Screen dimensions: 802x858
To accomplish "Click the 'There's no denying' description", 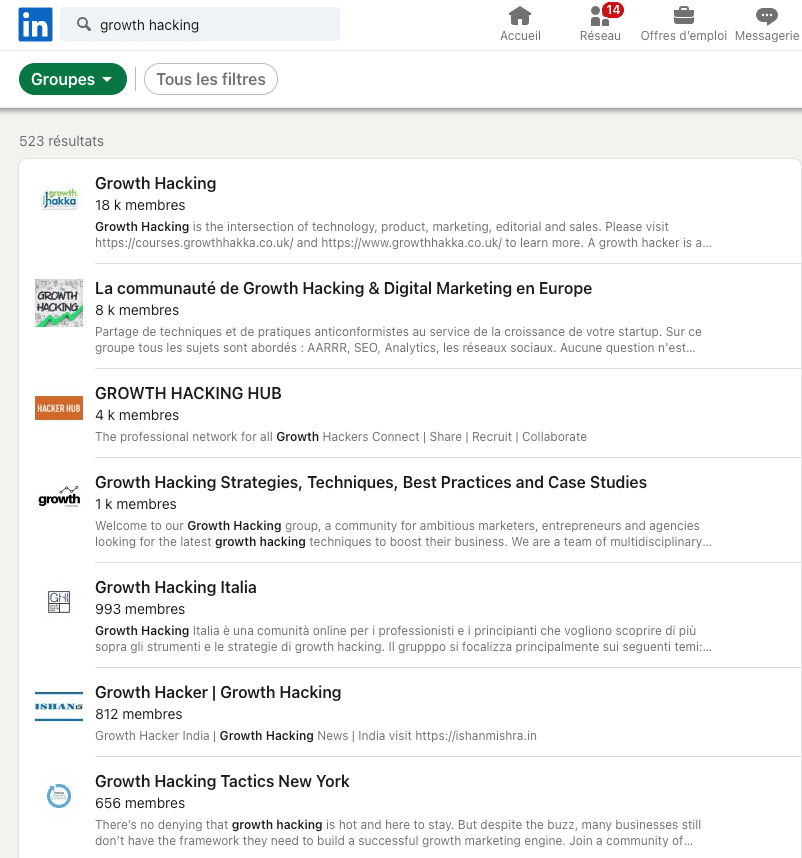I will (x=398, y=833).
